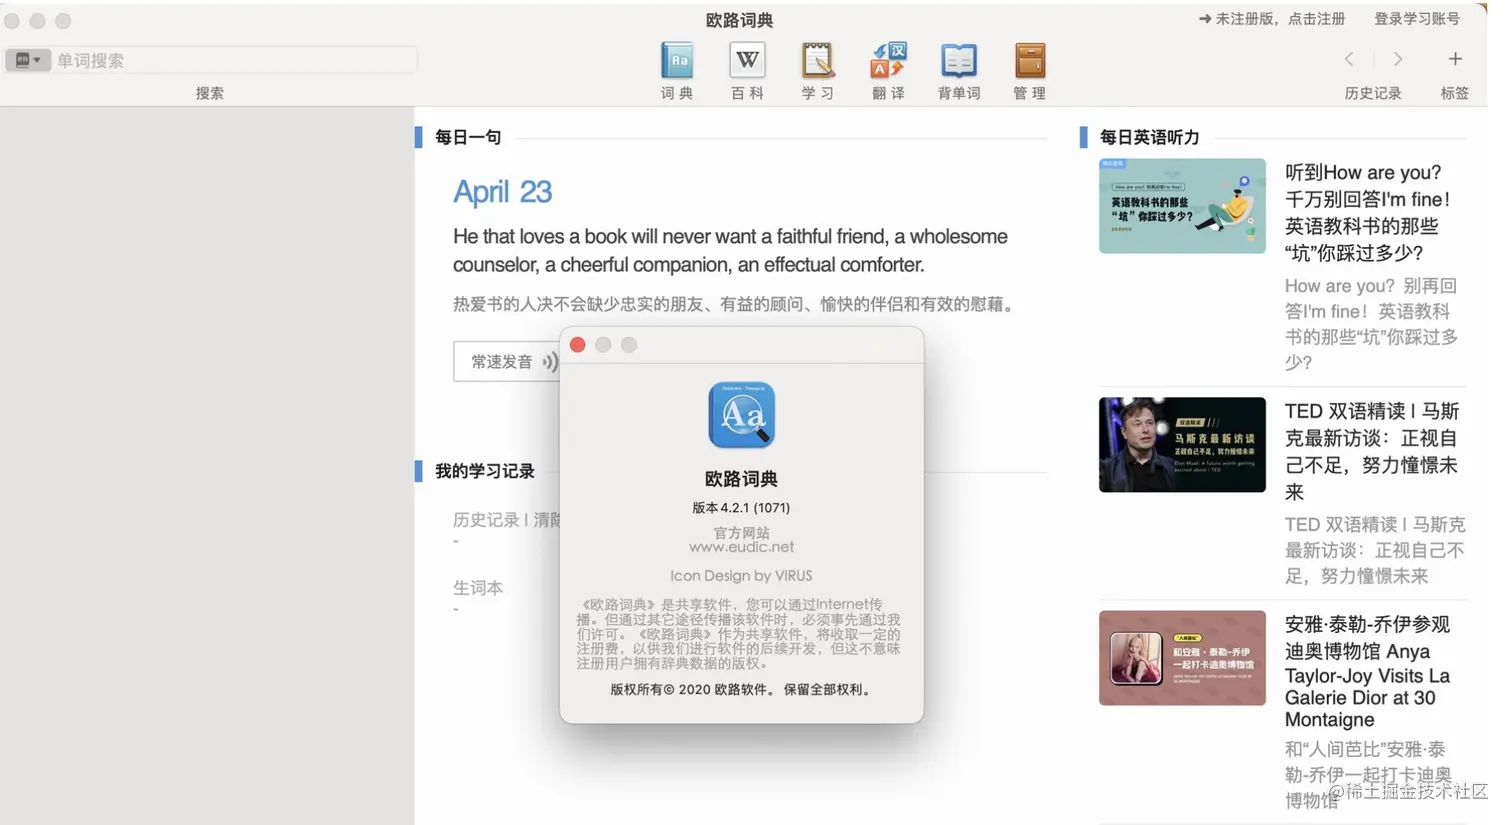Open the 每日英语听力 How are you lesson thumbnail
Image resolution: width=1512 pixels, height=825 pixels.
pyautogui.click(x=1182, y=206)
